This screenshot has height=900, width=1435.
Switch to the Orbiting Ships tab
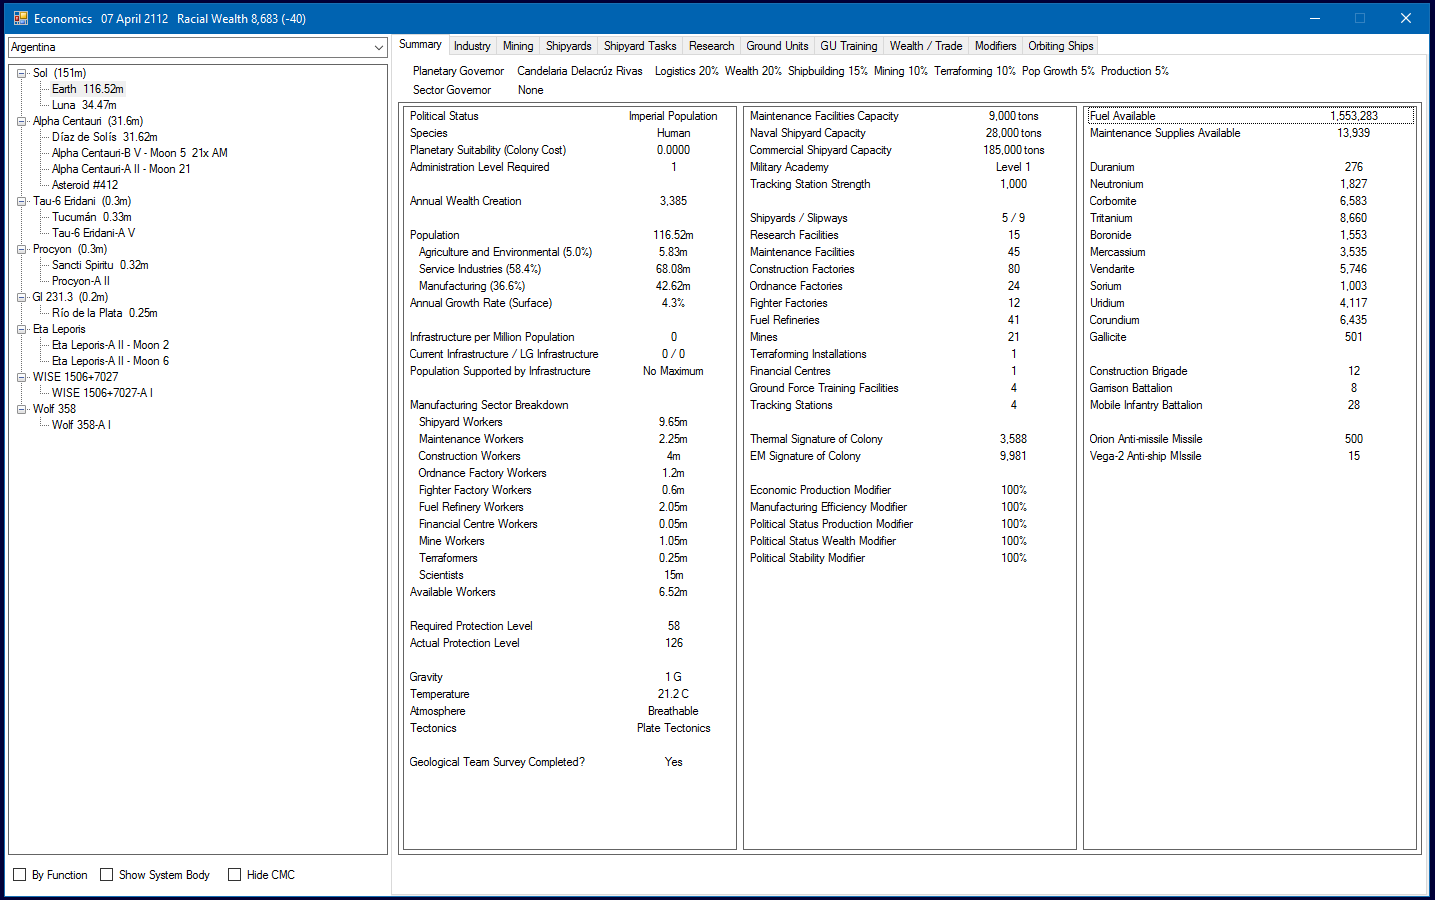pyautogui.click(x=1061, y=46)
